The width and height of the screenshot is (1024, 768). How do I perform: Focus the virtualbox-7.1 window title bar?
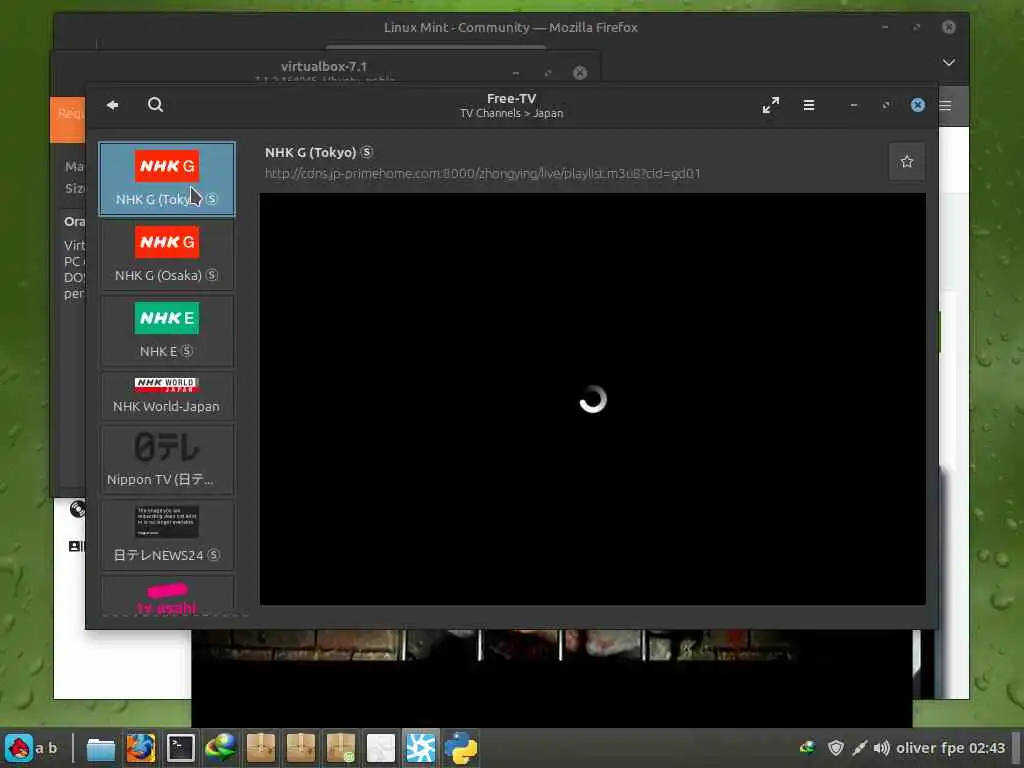(x=324, y=66)
